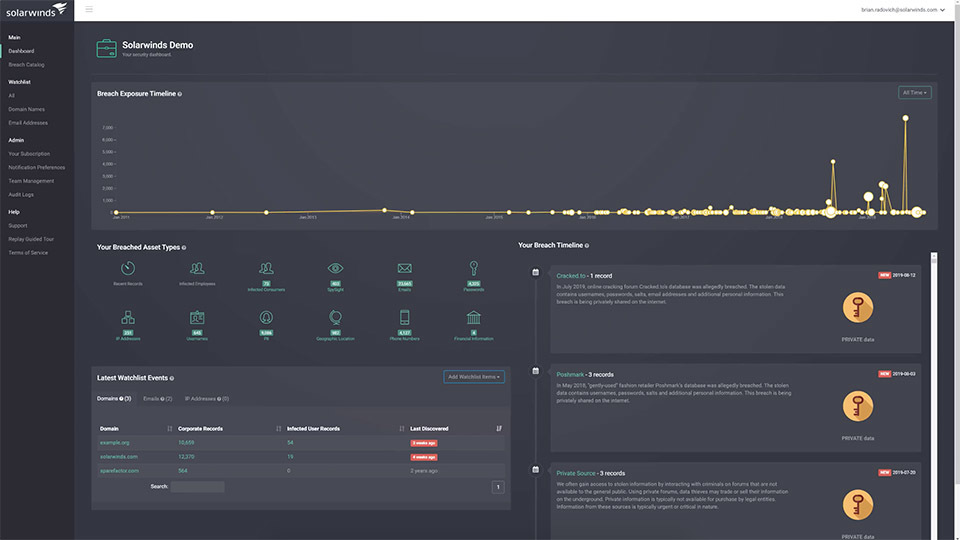Click the info icon next to Your Breached Asset Types
The width and height of the screenshot is (960, 540).
click(x=184, y=247)
